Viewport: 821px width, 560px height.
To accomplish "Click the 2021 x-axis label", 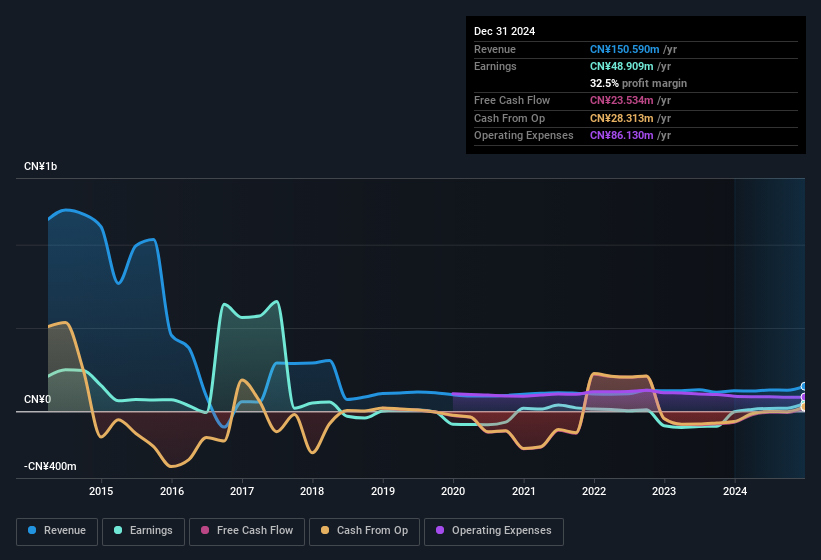I will (524, 491).
